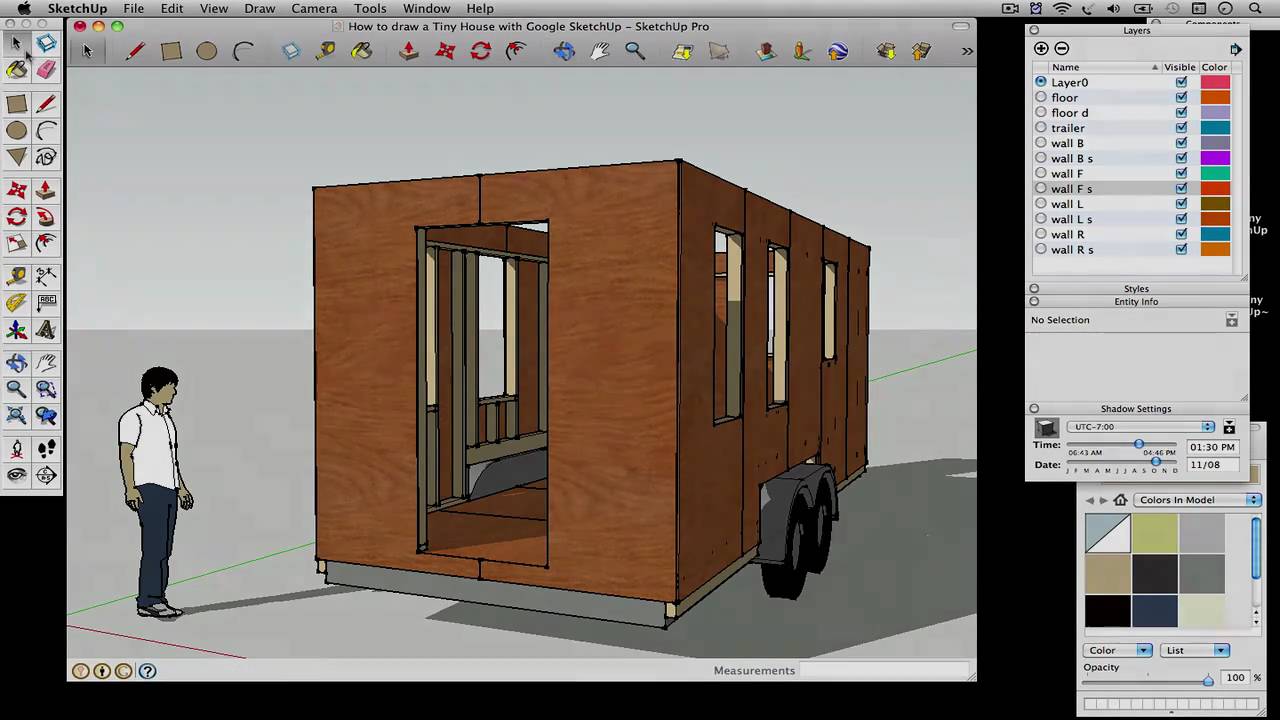Viewport: 1280px width, 720px height.
Task: Open the UTC-7:00 time zone dropdown
Action: pos(1140,427)
